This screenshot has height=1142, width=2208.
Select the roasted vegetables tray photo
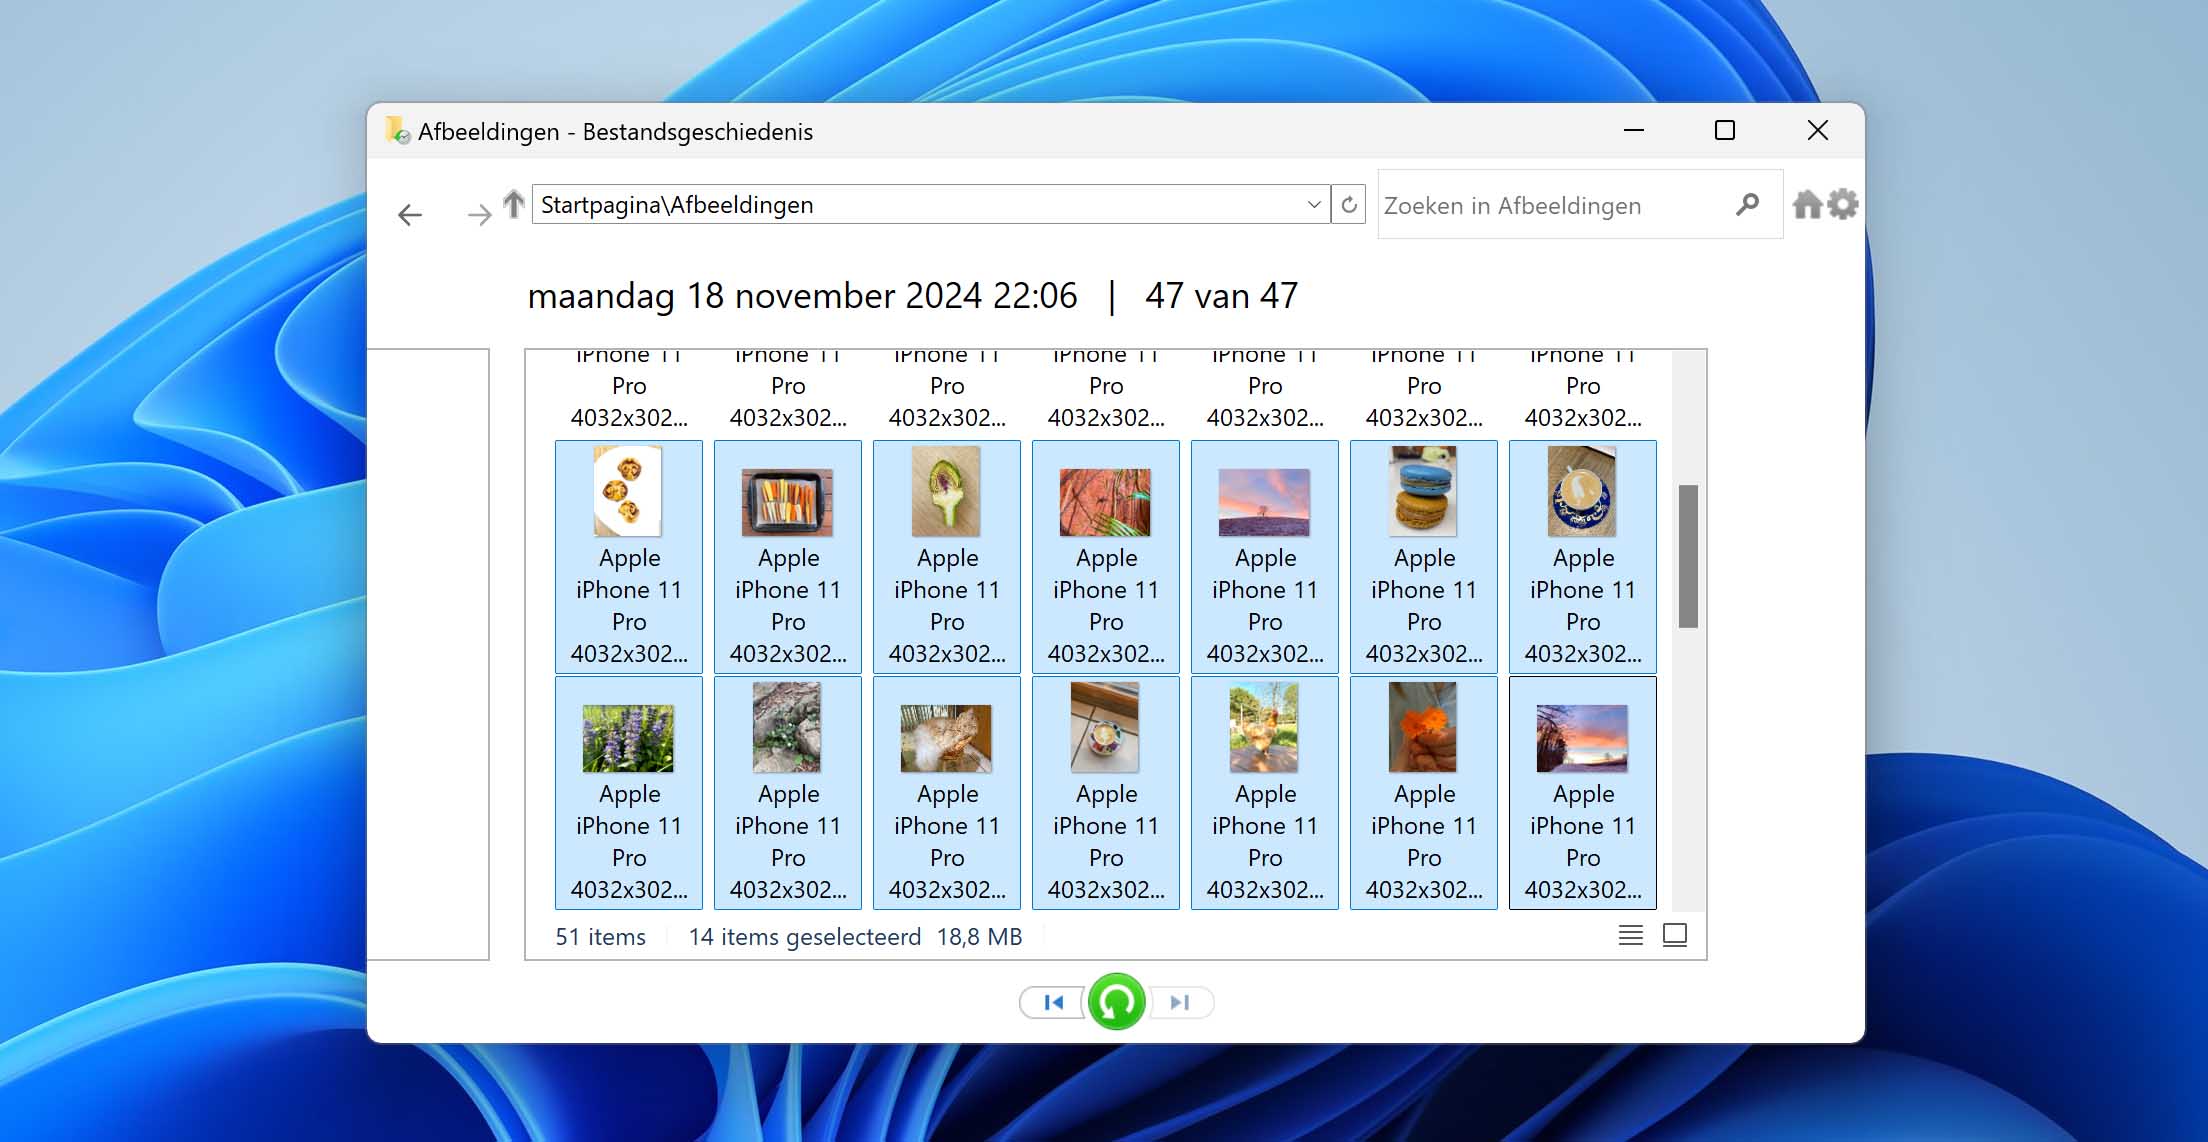pyautogui.click(x=787, y=502)
